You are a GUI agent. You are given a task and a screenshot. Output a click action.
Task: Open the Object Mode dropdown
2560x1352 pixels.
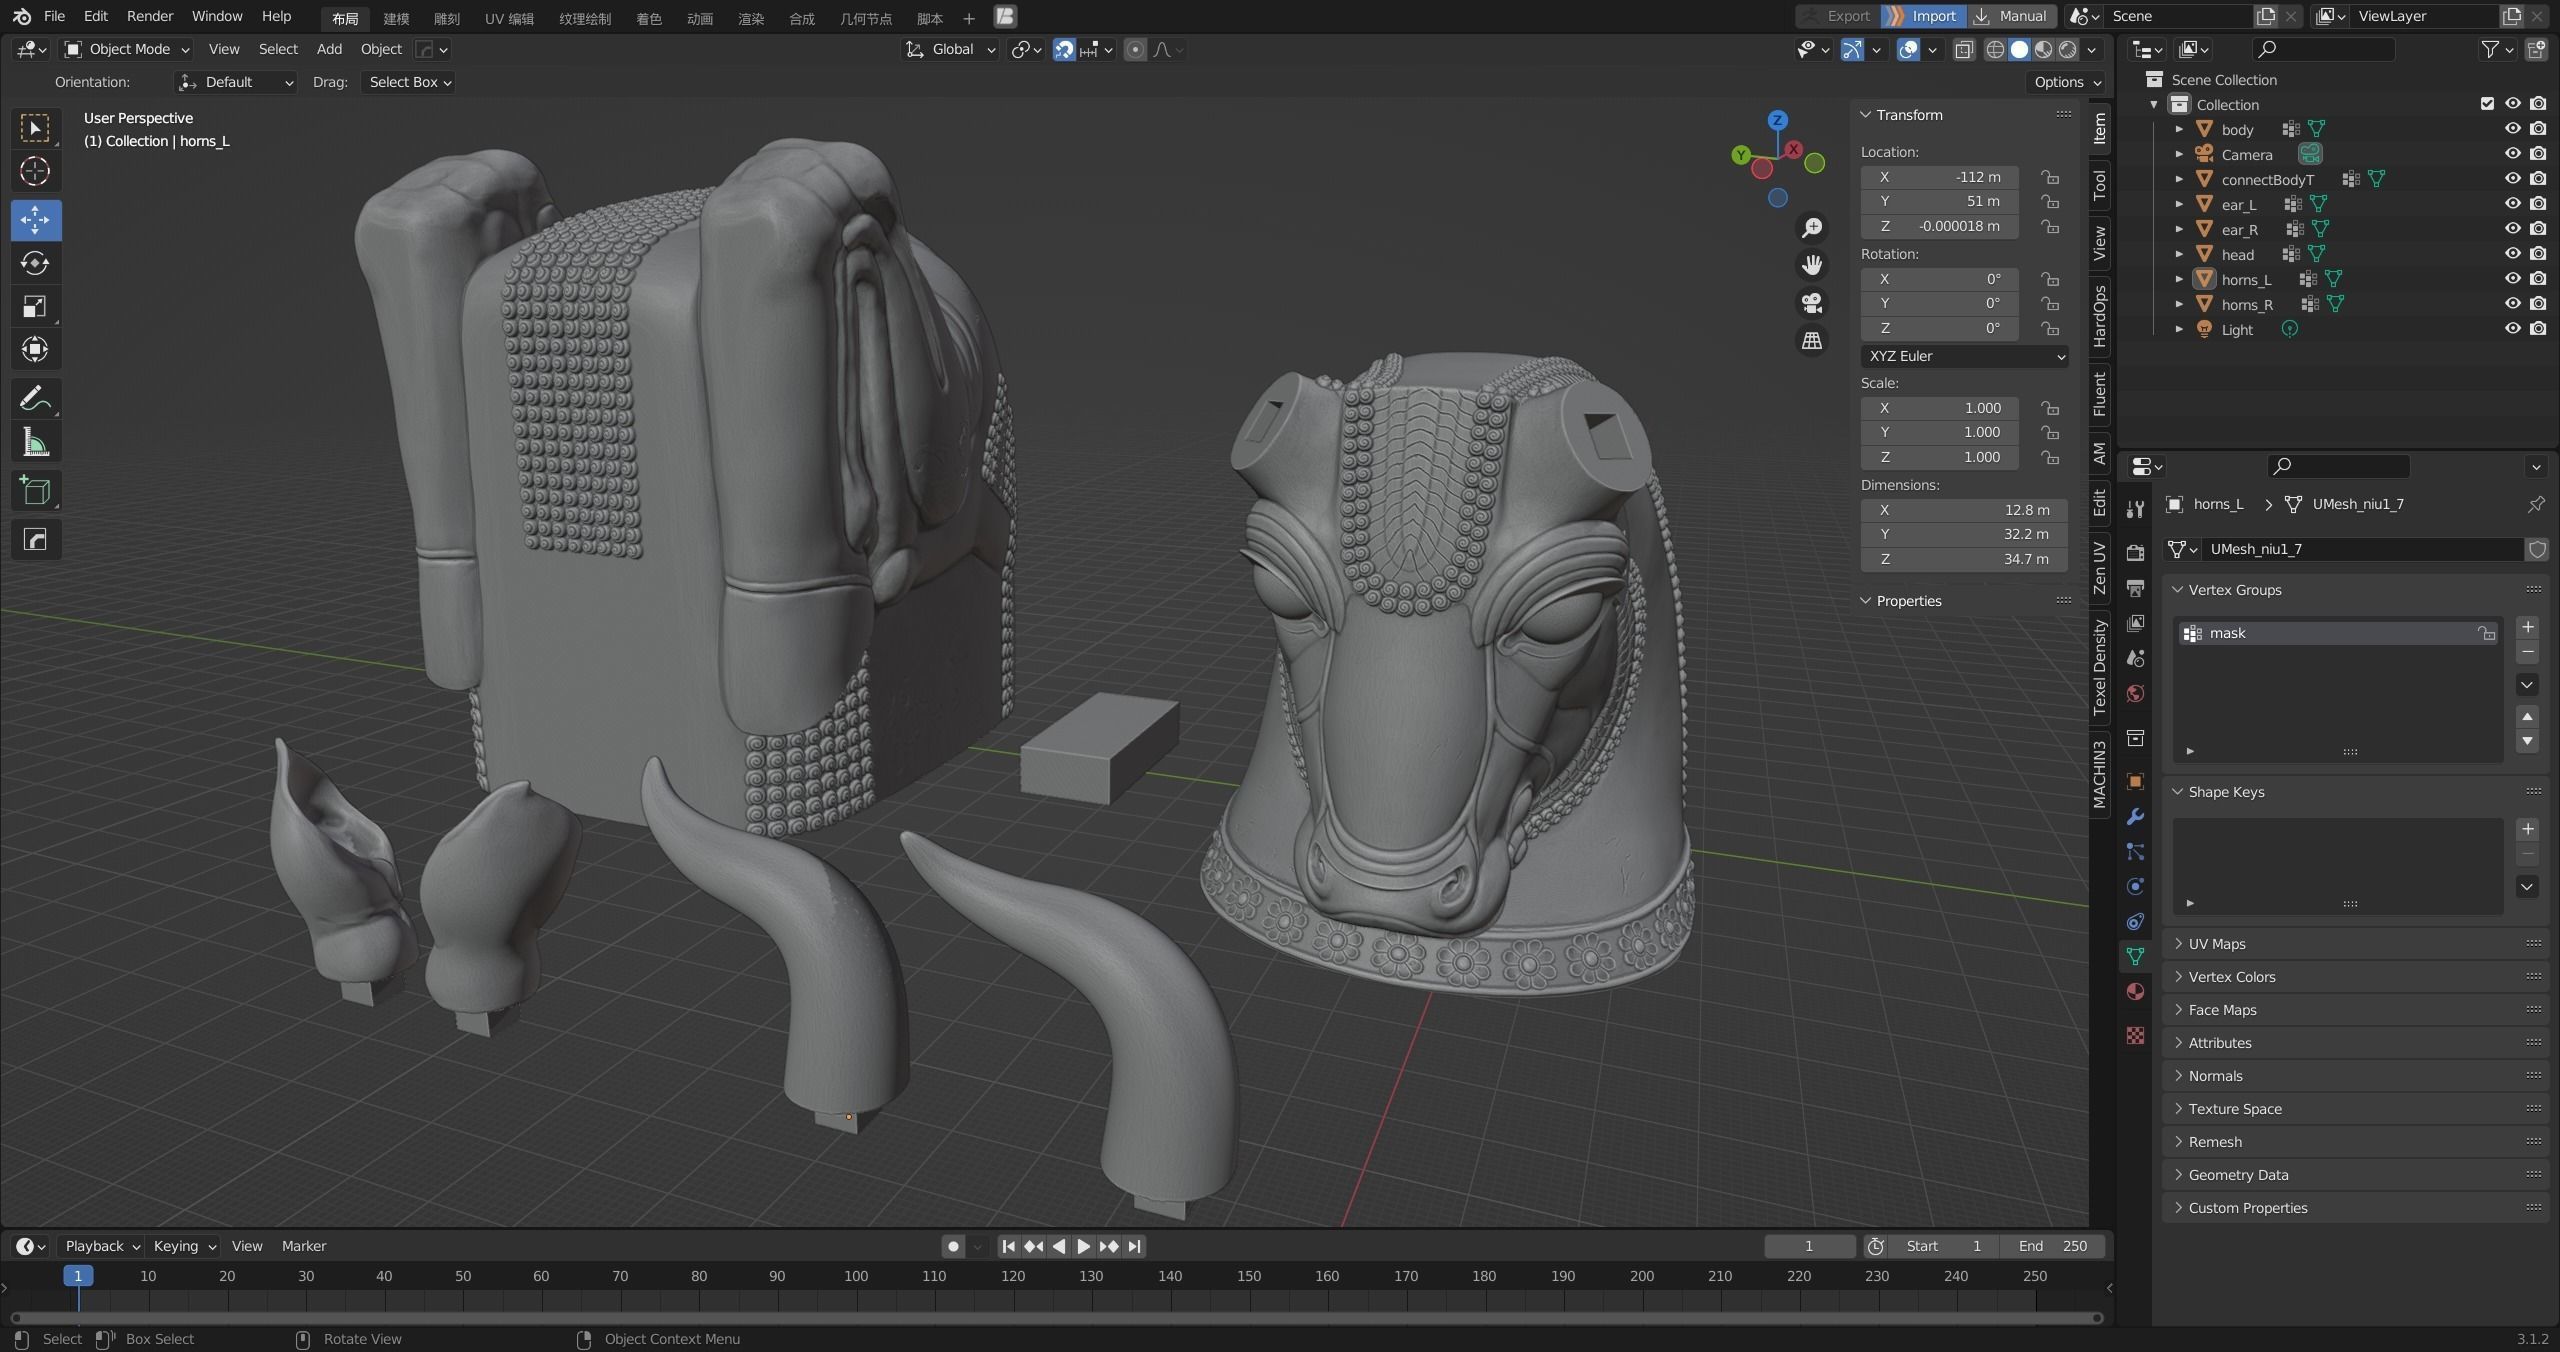126,49
